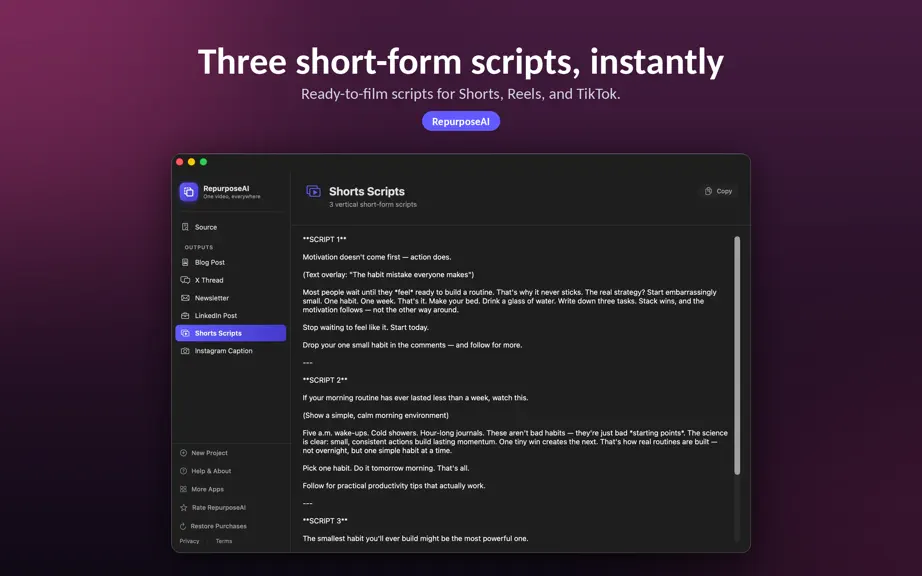This screenshot has width=922, height=576.
Task: Click "The smallest habit you'll ever build" line
Action: 415,538
